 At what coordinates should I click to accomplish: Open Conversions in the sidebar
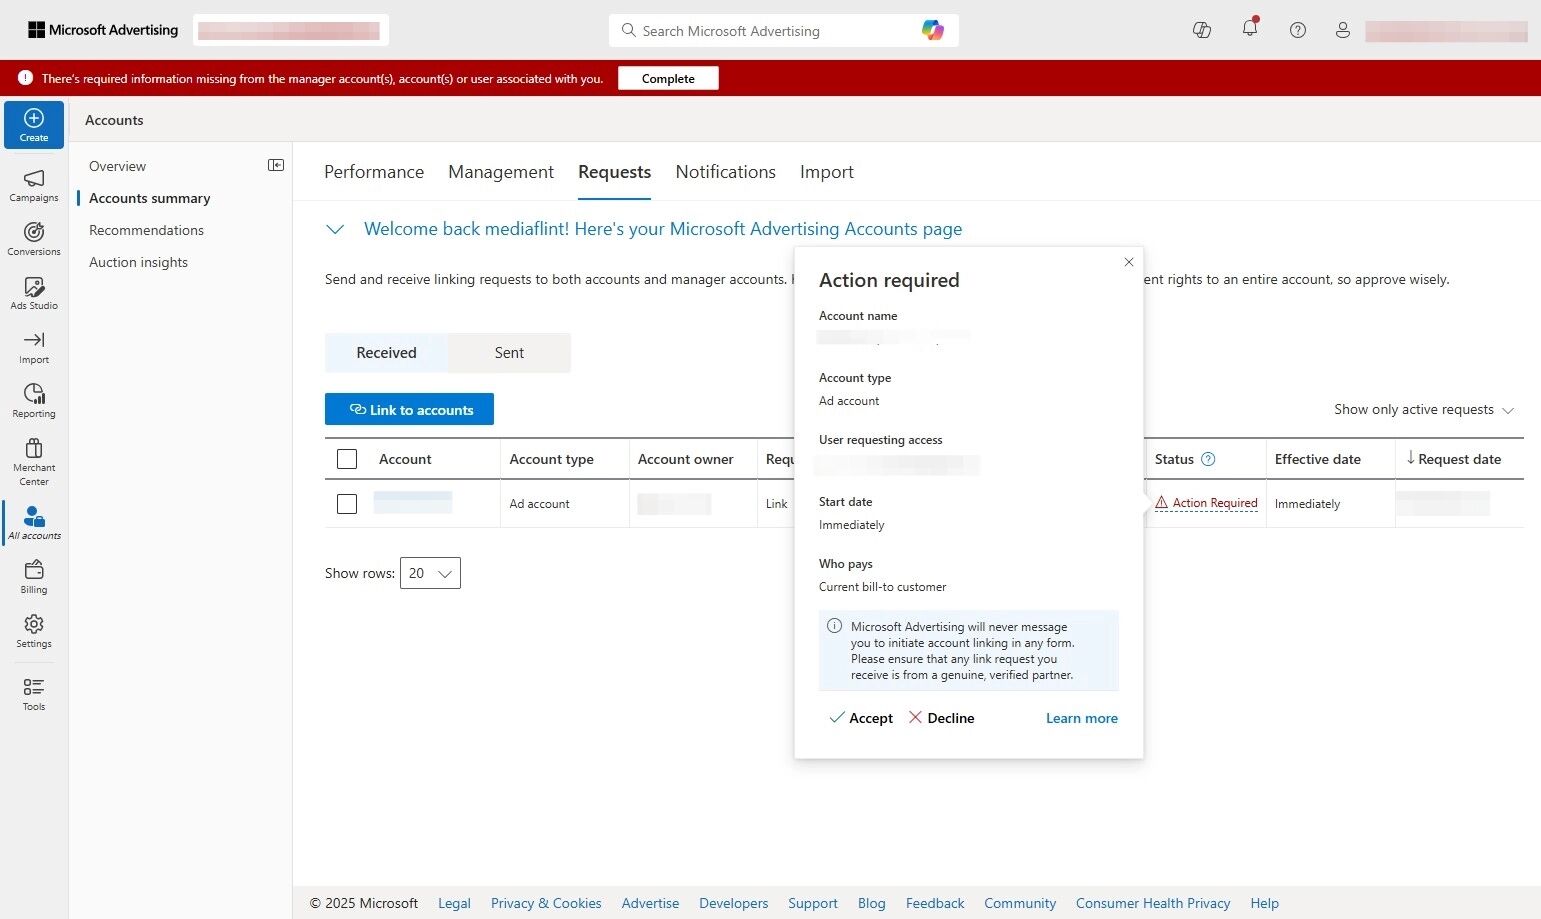click(34, 239)
